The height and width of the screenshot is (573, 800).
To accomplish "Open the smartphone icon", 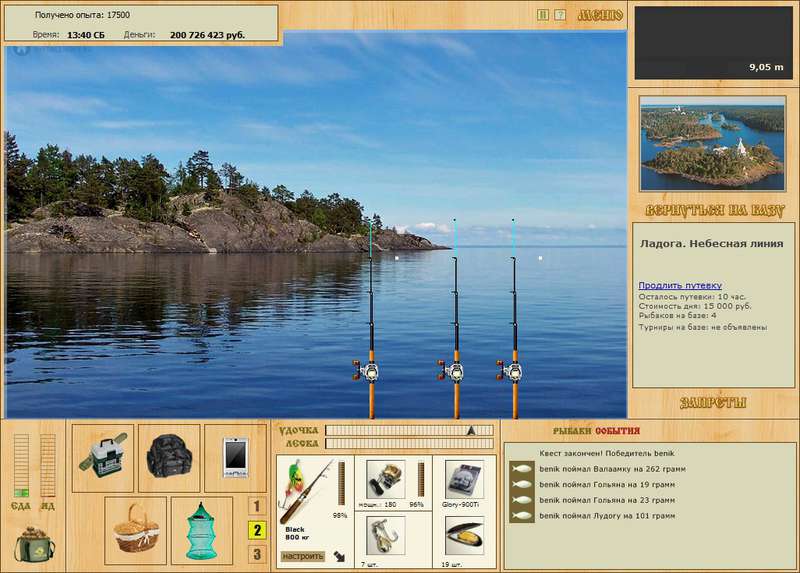I will tap(235, 458).
